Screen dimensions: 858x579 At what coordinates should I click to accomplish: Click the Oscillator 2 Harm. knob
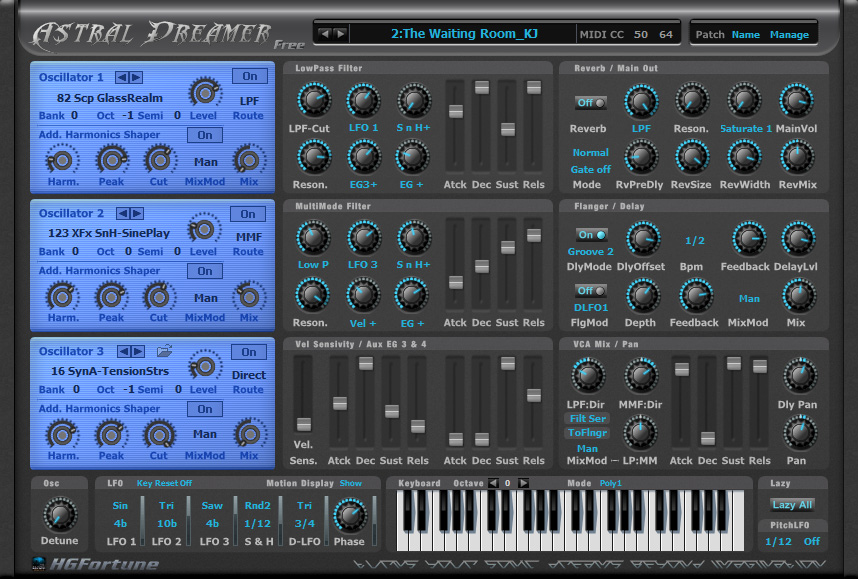(x=62, y=297)
